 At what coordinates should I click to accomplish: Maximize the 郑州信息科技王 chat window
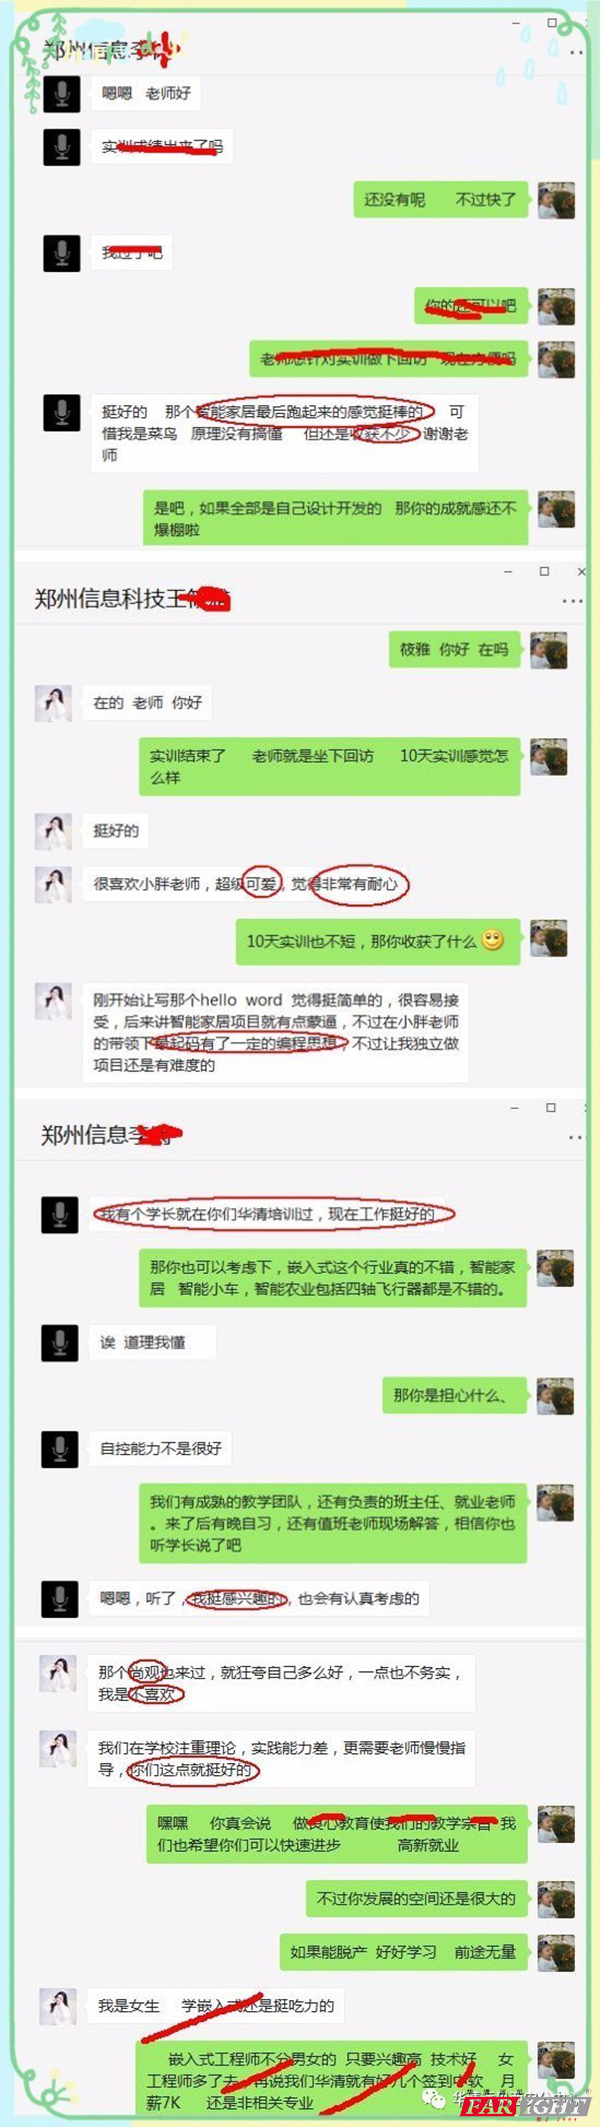tap(544, 571)
